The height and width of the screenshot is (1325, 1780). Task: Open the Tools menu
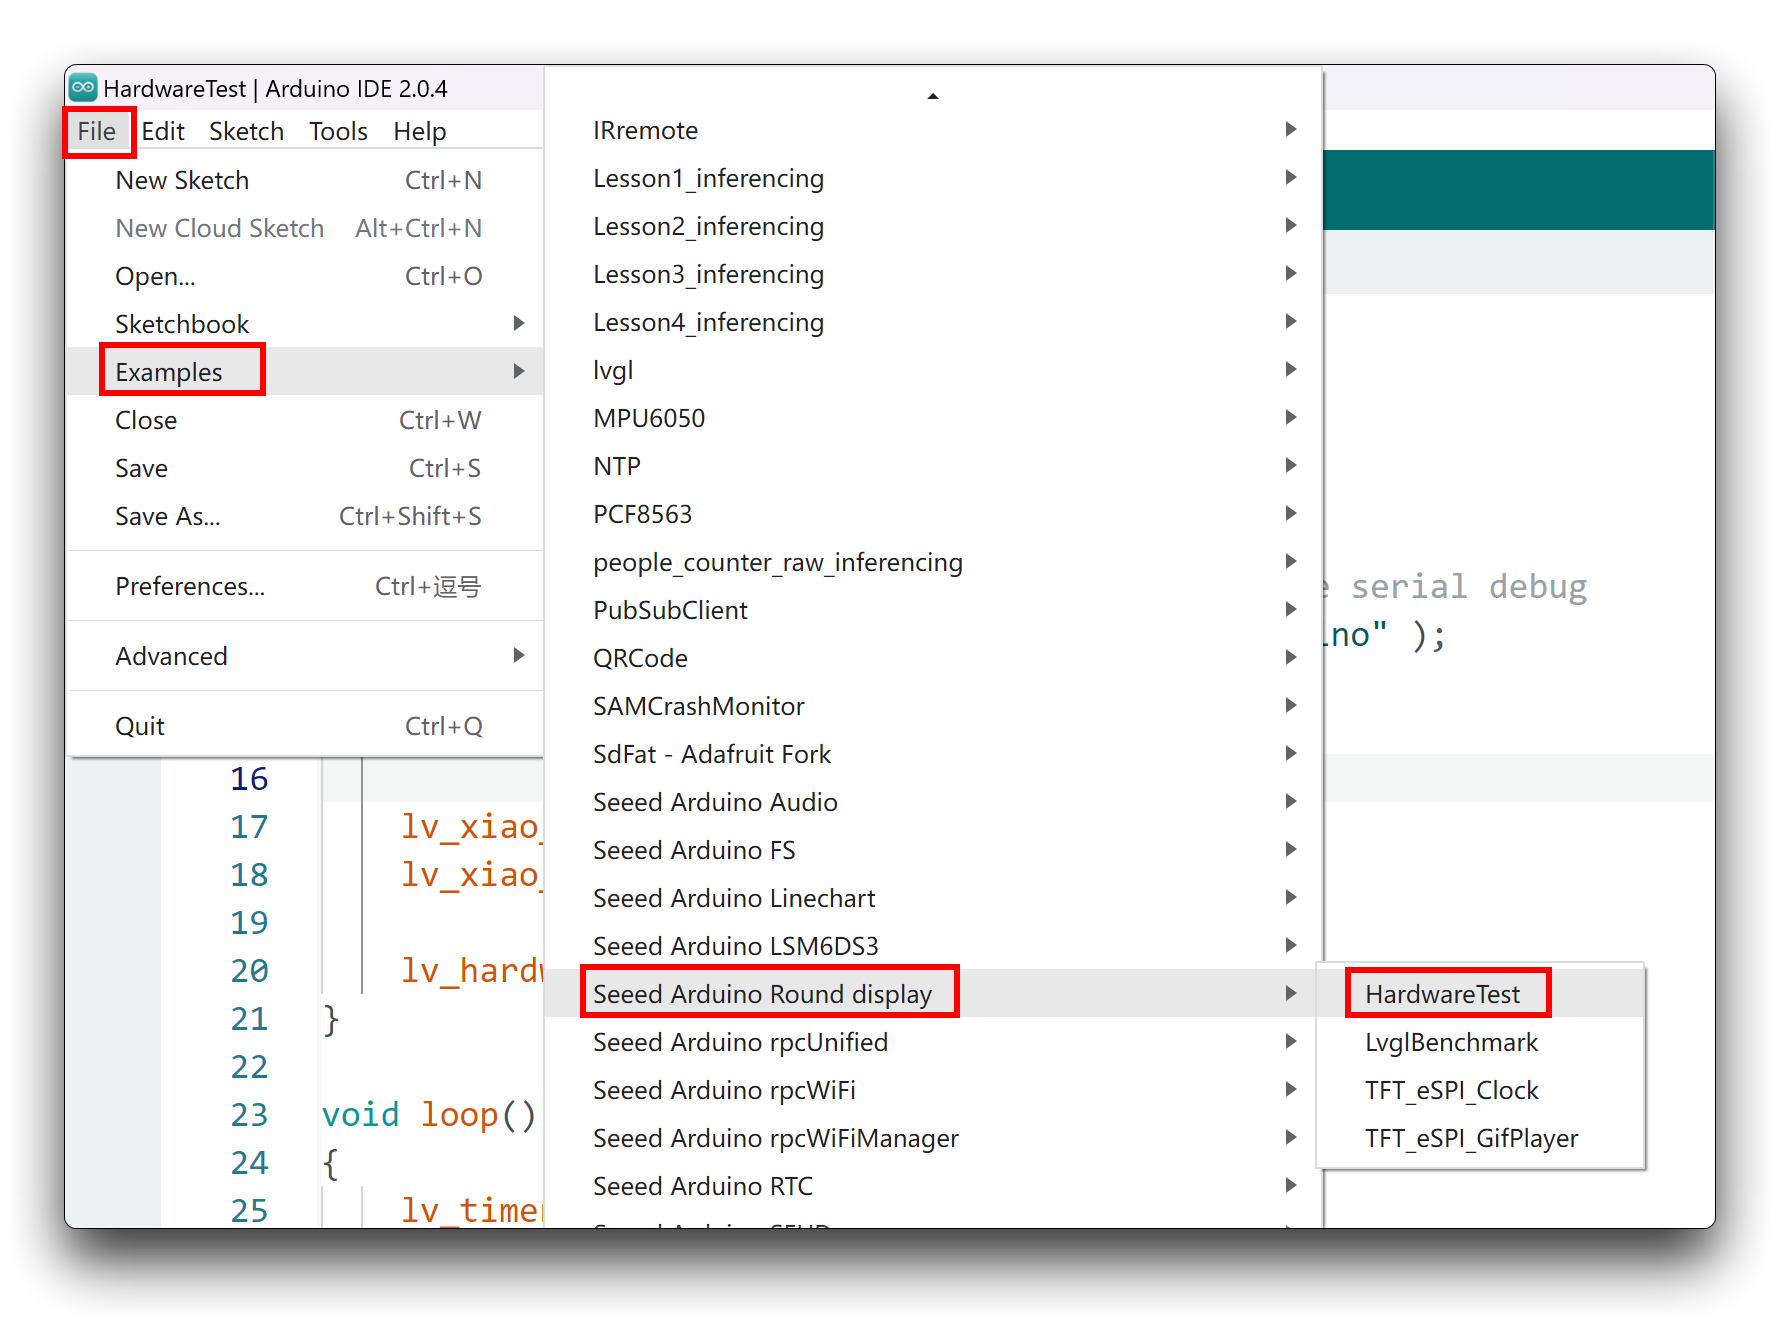coord(338,131)
